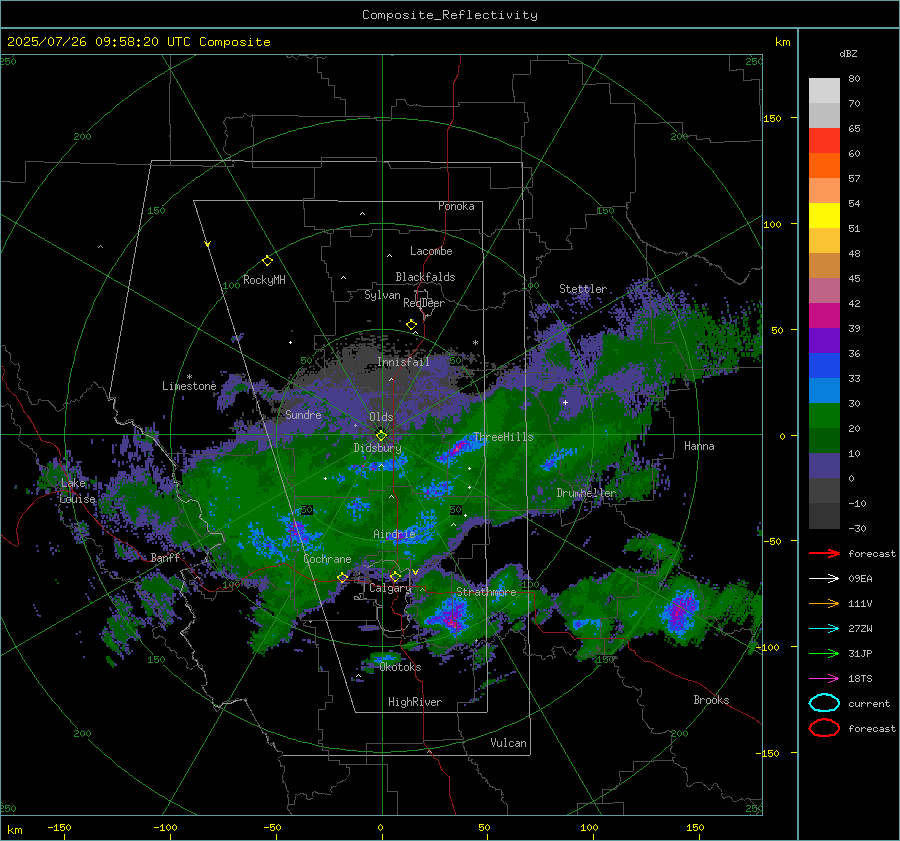This screenshot has width=900, height=841.
Task: Select the yellow radar-site diamond at Olds
Action: 381,436
